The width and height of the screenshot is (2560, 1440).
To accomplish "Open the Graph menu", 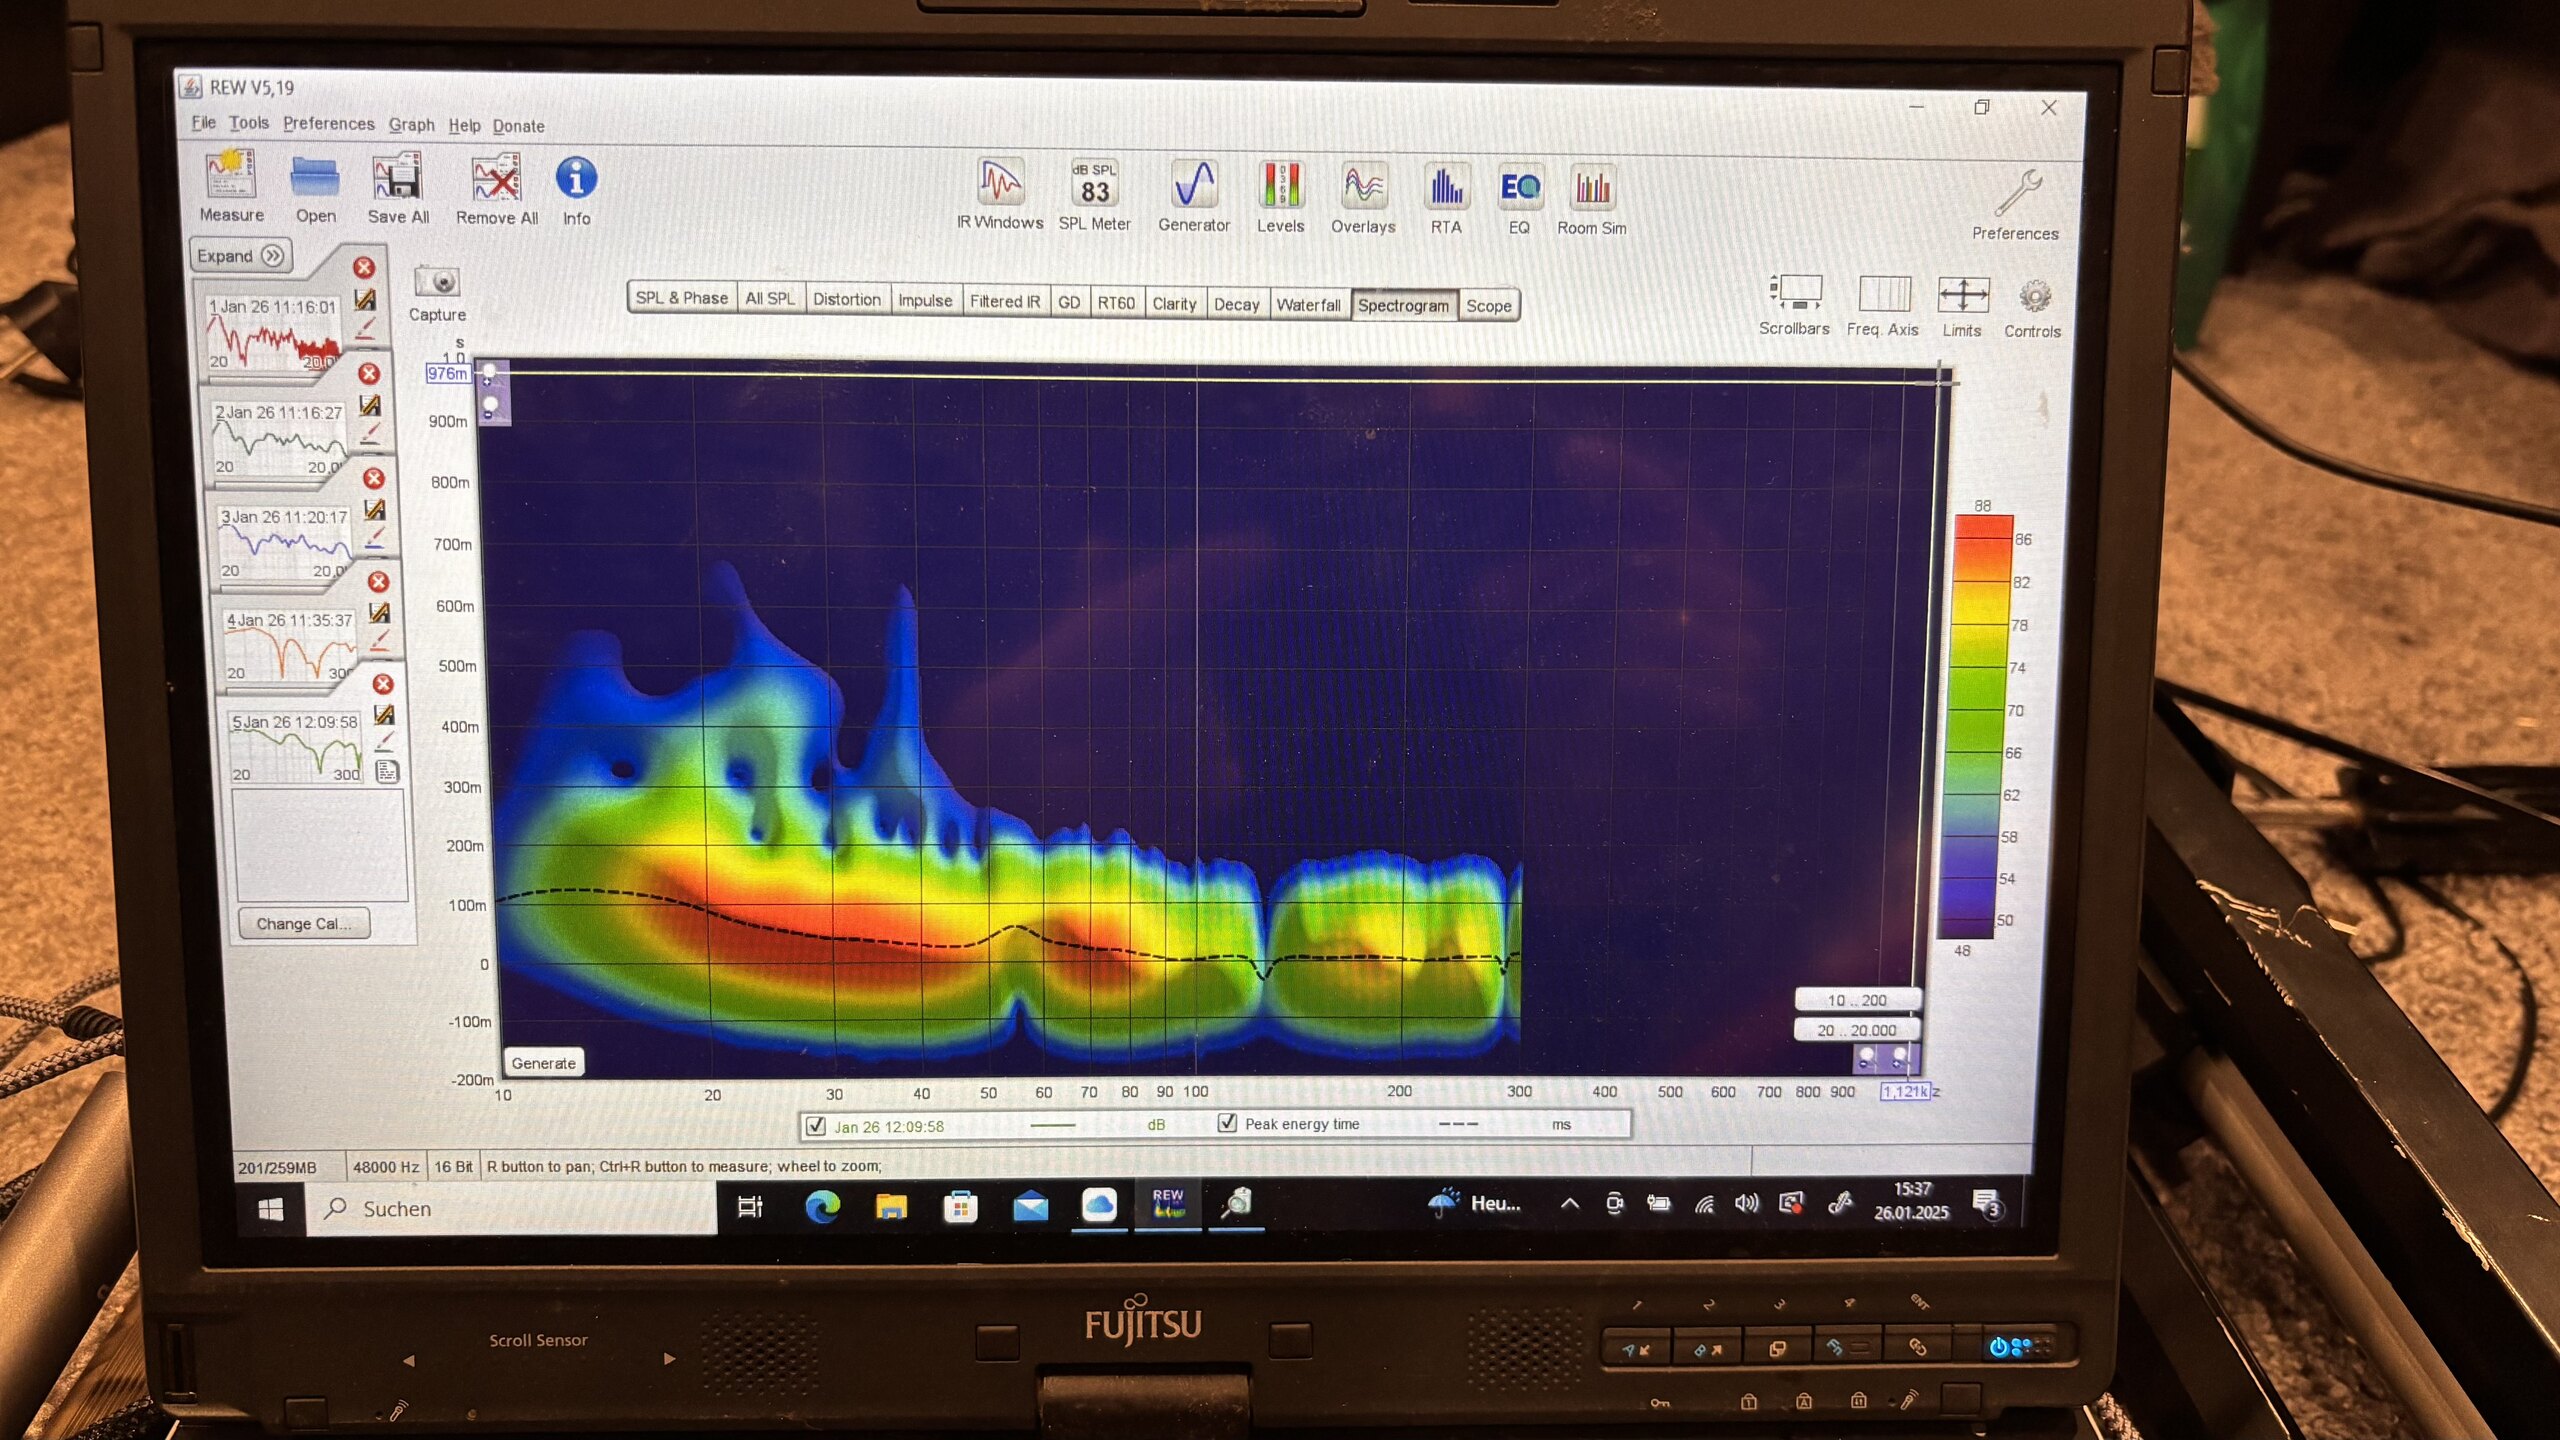I will (x=411, y=125).
